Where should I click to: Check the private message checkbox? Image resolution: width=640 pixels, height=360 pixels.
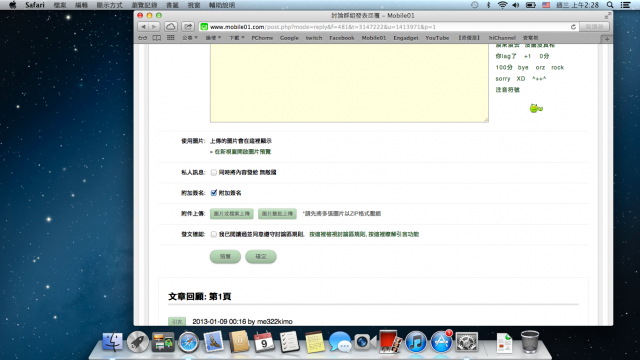click(213, 172)
